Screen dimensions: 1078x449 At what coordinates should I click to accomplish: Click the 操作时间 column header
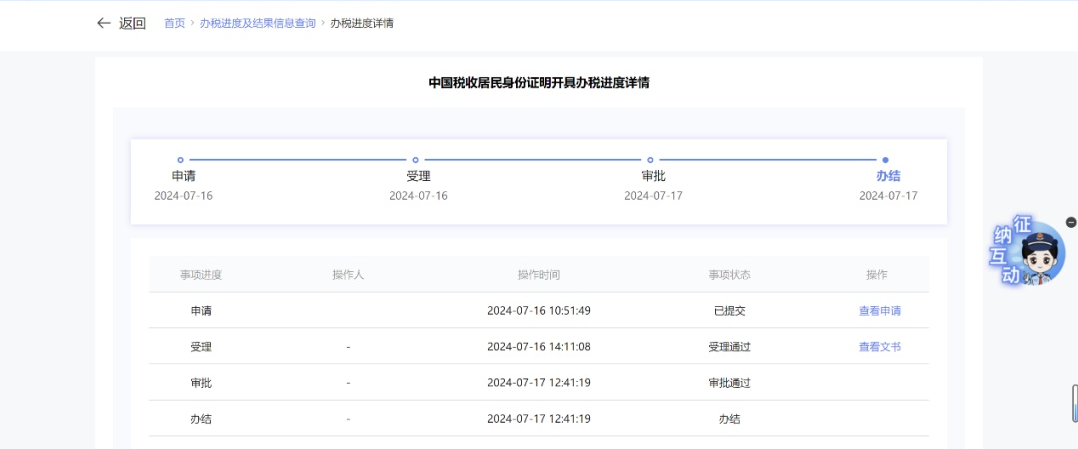coord(538,275)
